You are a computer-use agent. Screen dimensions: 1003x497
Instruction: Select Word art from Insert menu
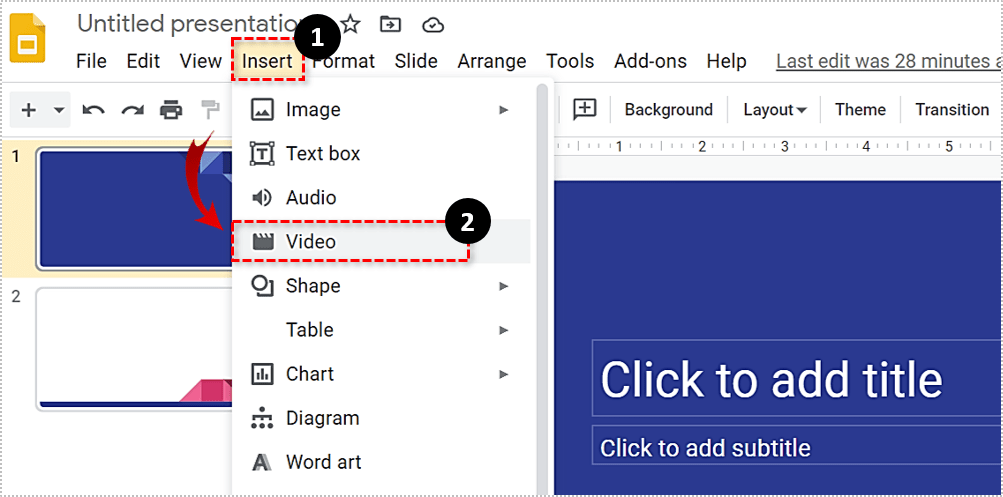tap(323, 462)
